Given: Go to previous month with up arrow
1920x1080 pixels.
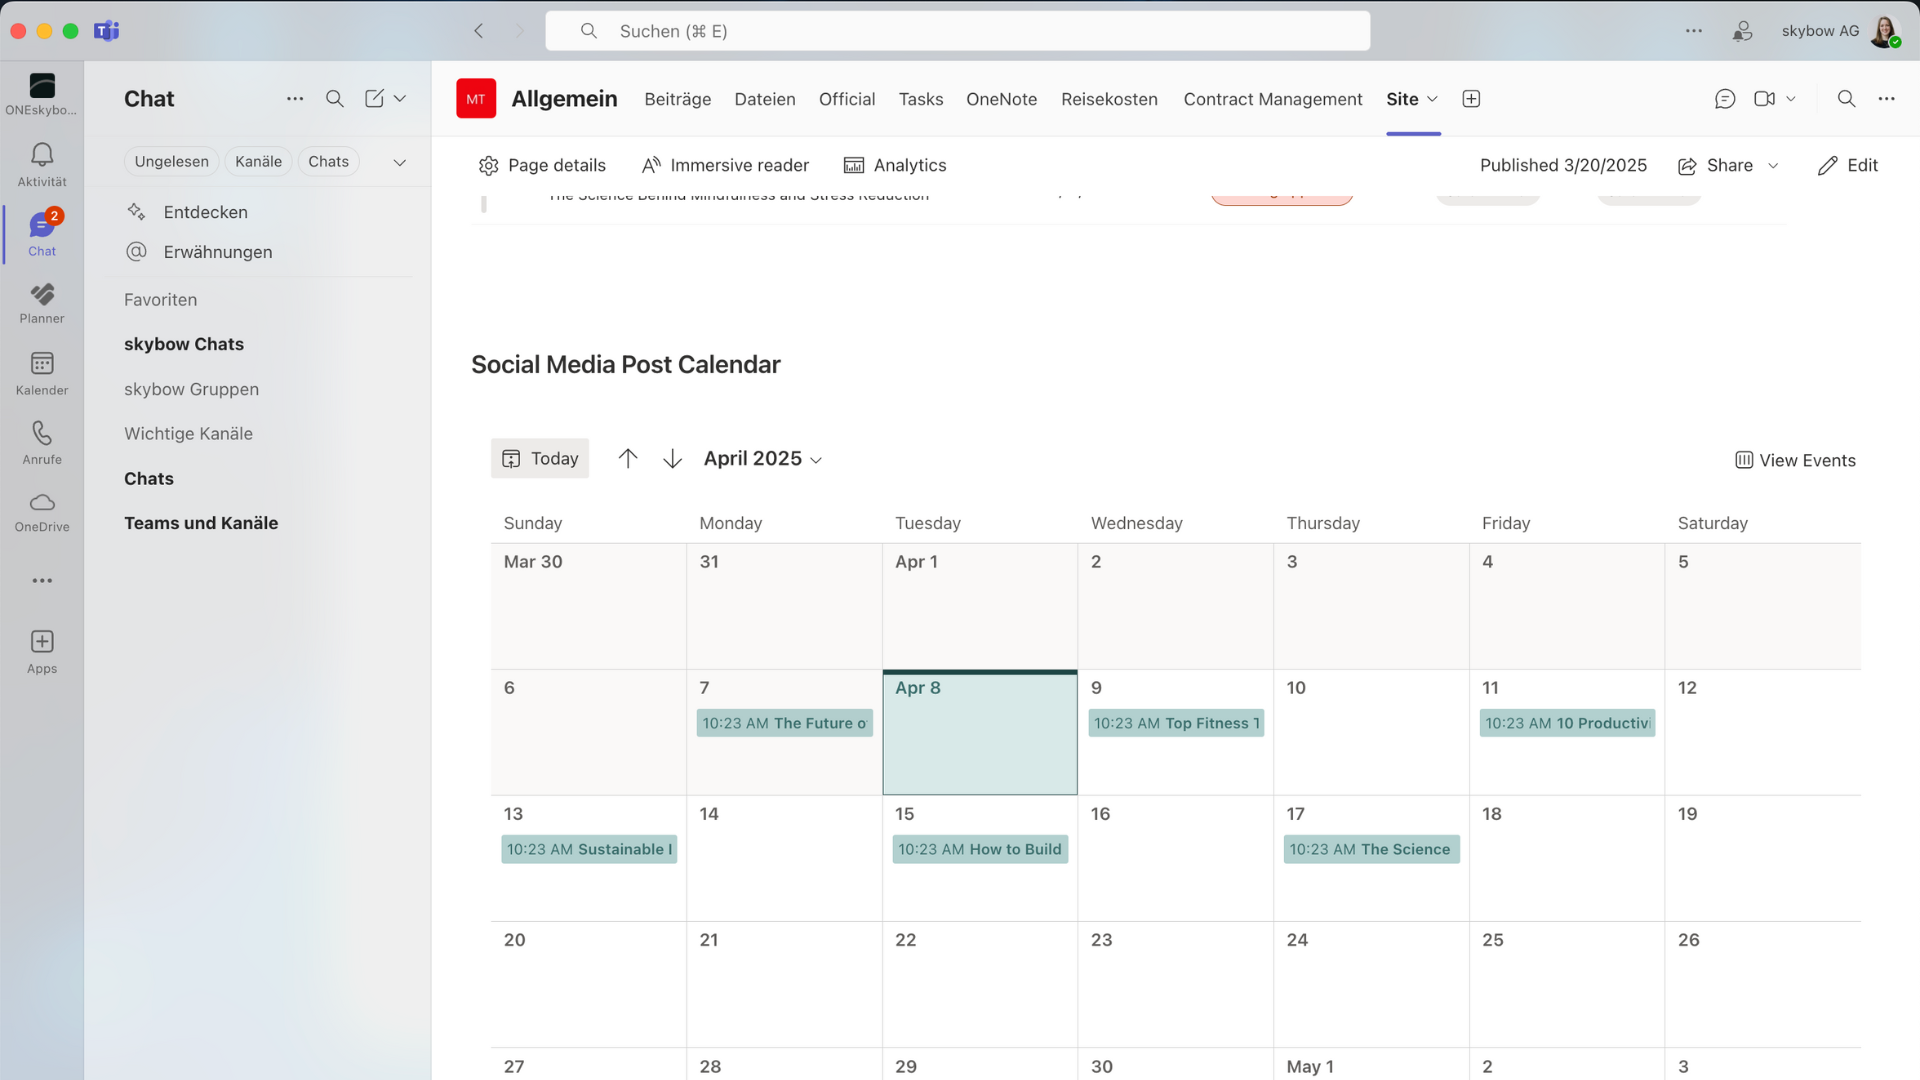Looking at the screenshot, I should coord(628,459).
